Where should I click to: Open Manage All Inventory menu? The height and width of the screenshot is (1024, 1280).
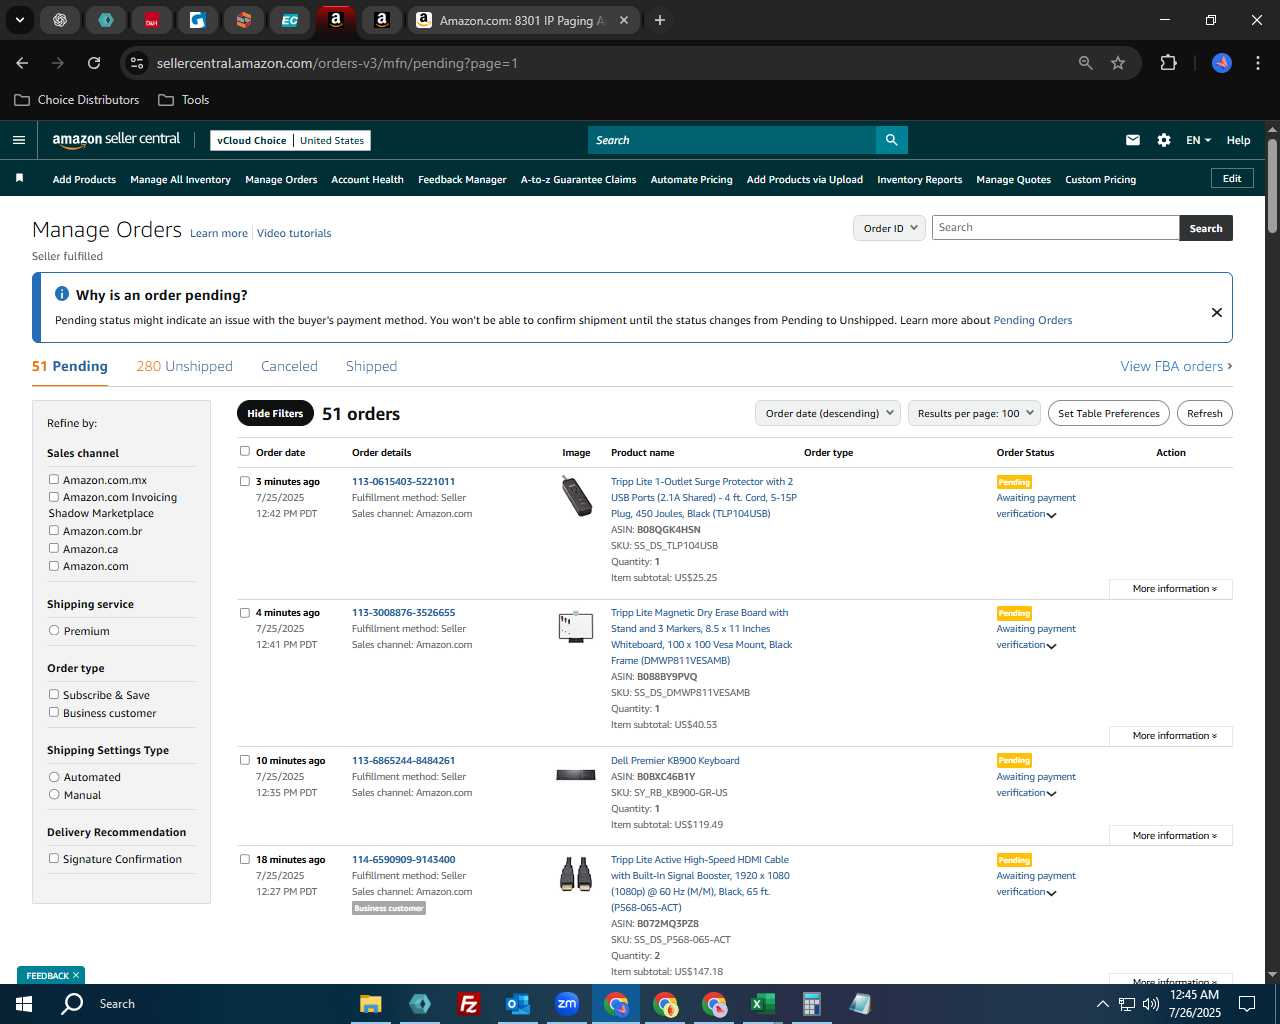click(x=180, y=180)
